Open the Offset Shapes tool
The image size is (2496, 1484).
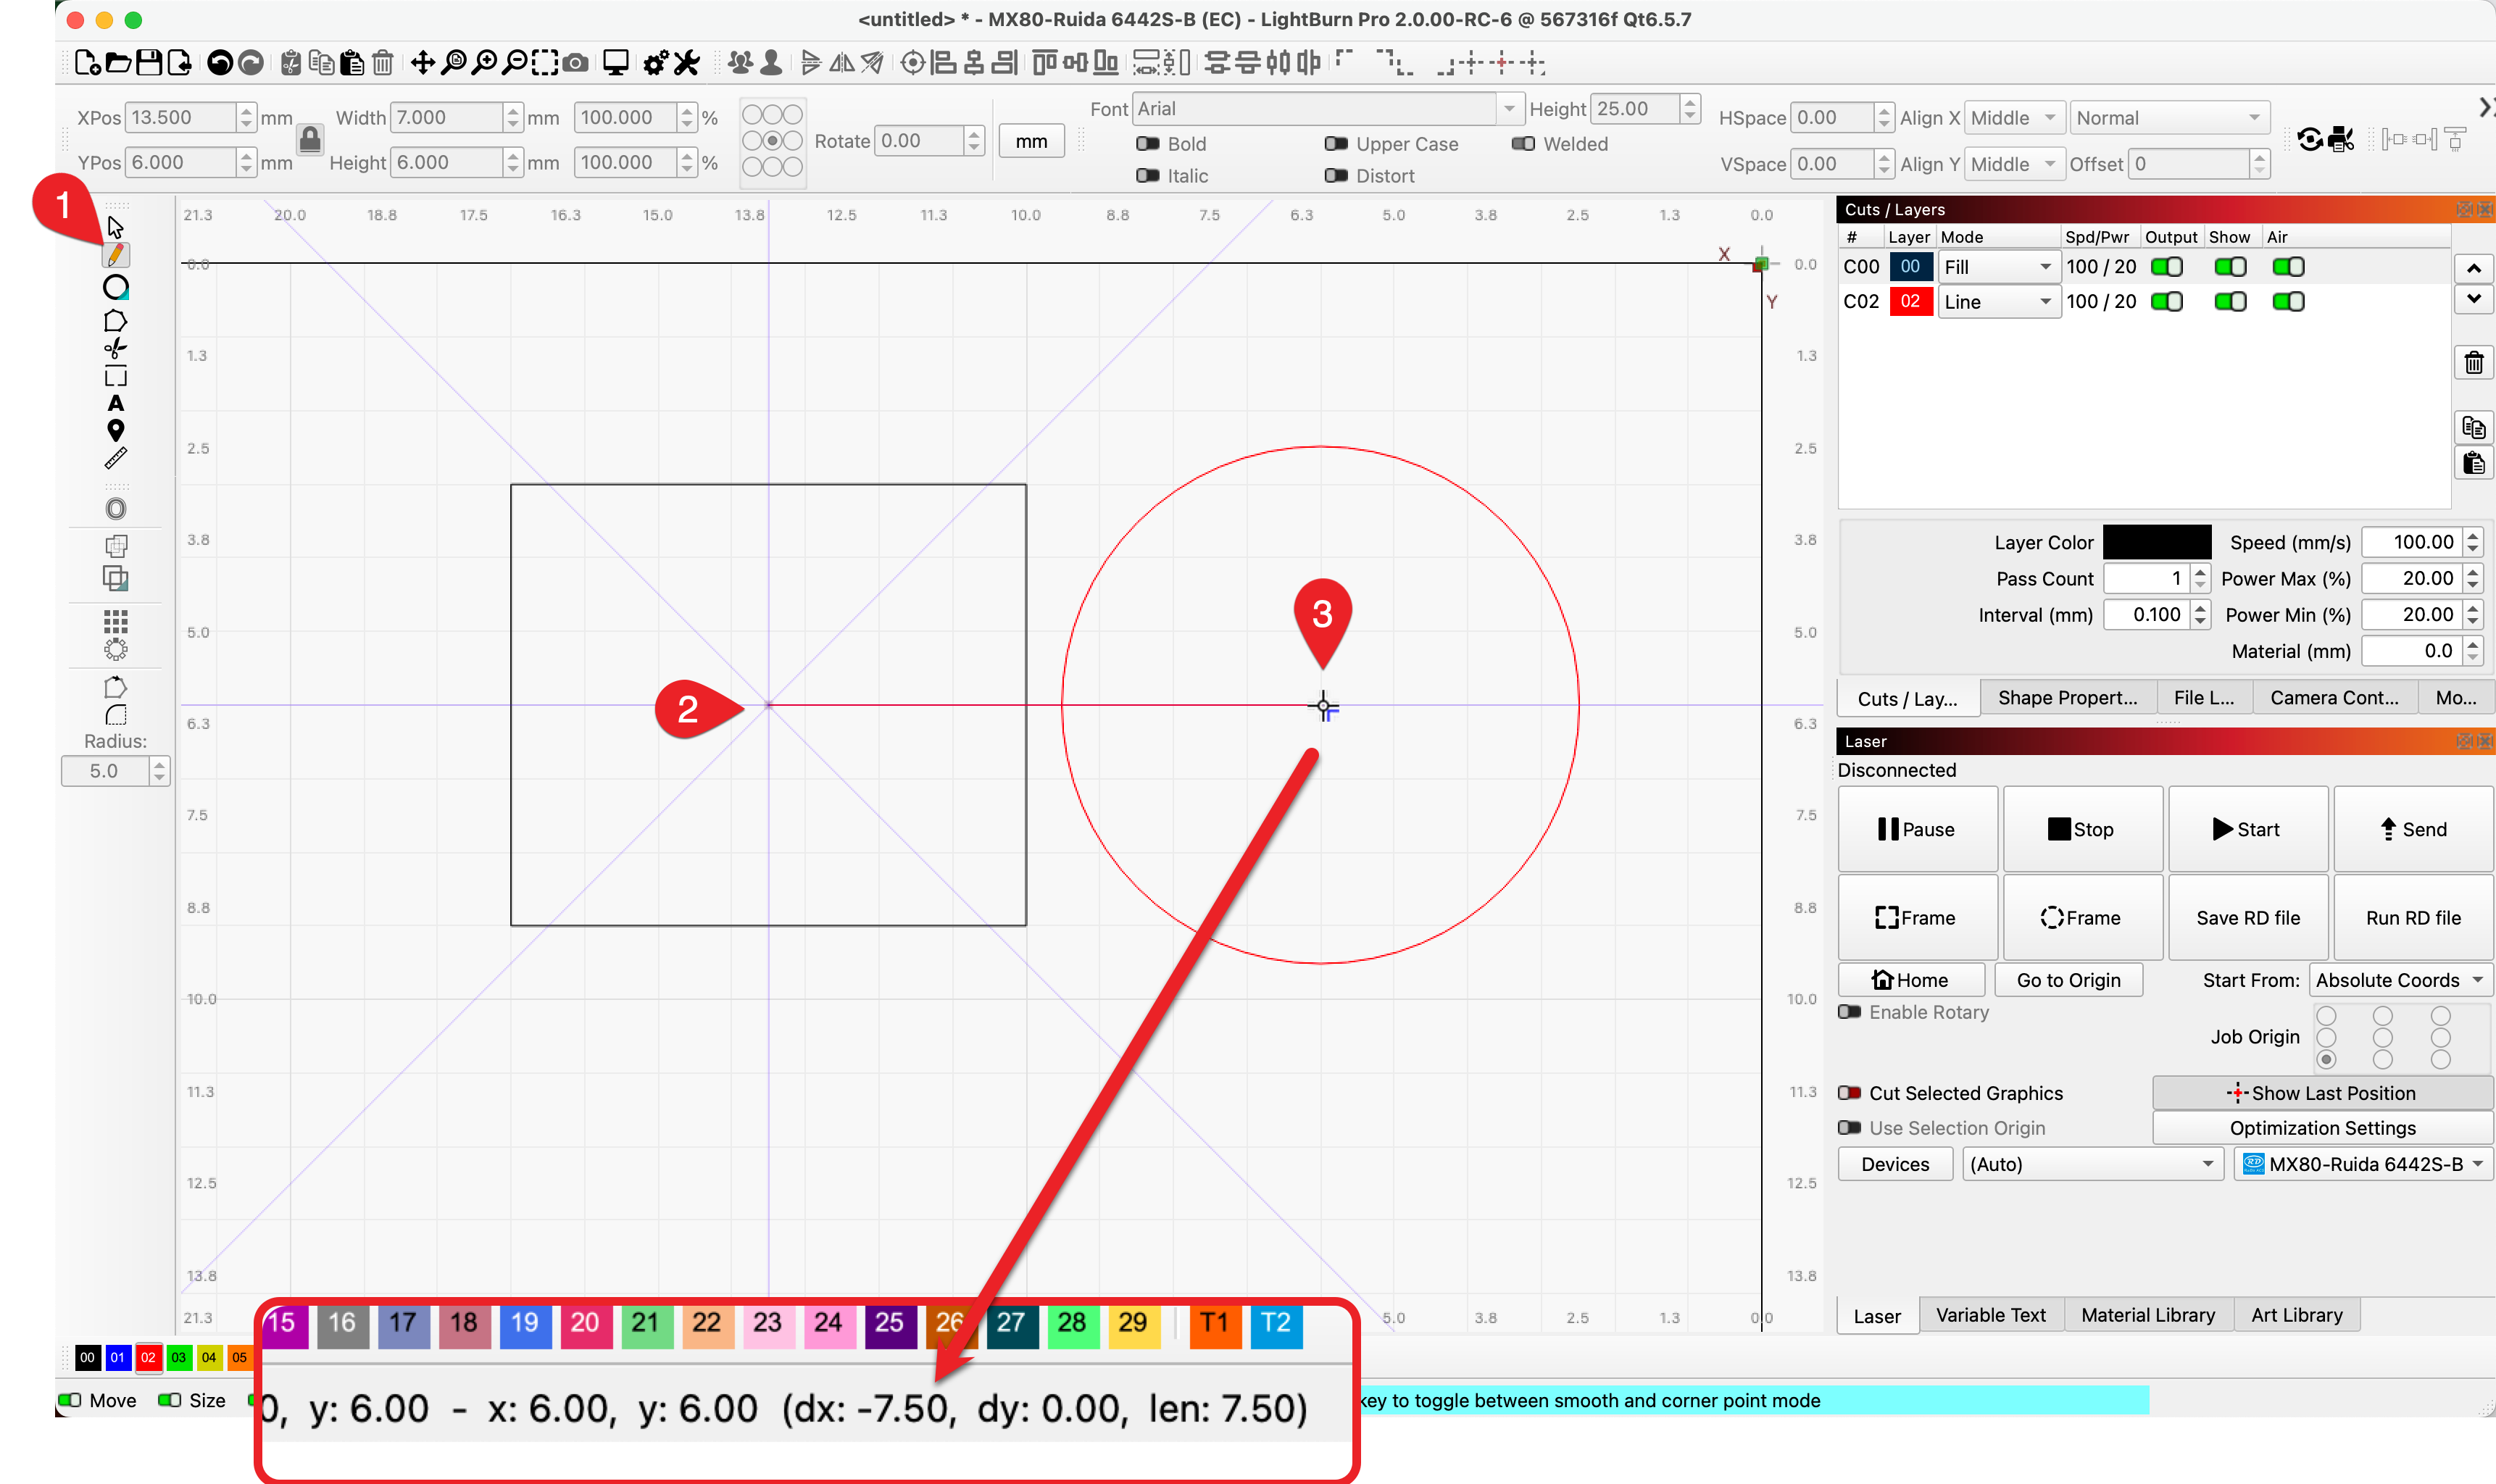coord(116,509)
